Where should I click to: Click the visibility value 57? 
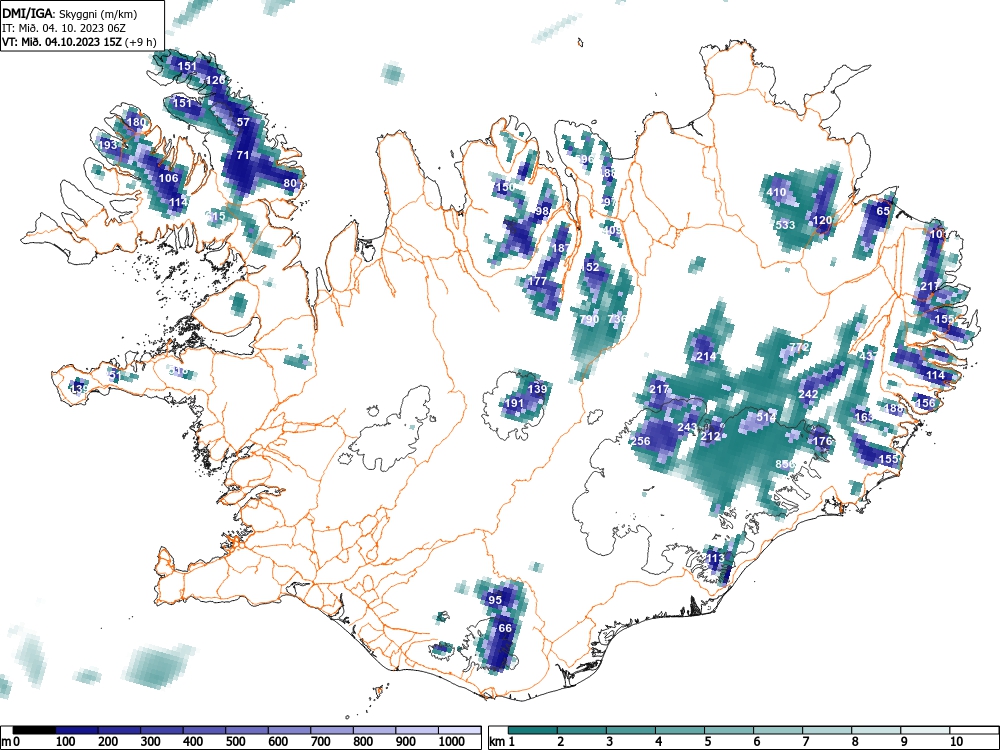pyautogui.click(x=243, y=122)
